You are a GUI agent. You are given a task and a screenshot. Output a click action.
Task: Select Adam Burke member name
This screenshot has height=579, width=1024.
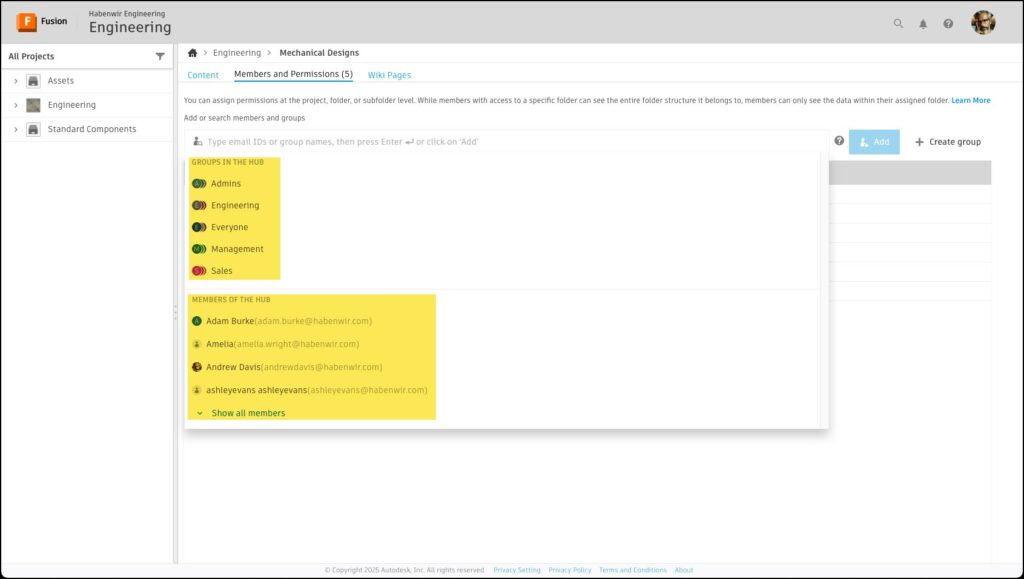tap(230, 321)
